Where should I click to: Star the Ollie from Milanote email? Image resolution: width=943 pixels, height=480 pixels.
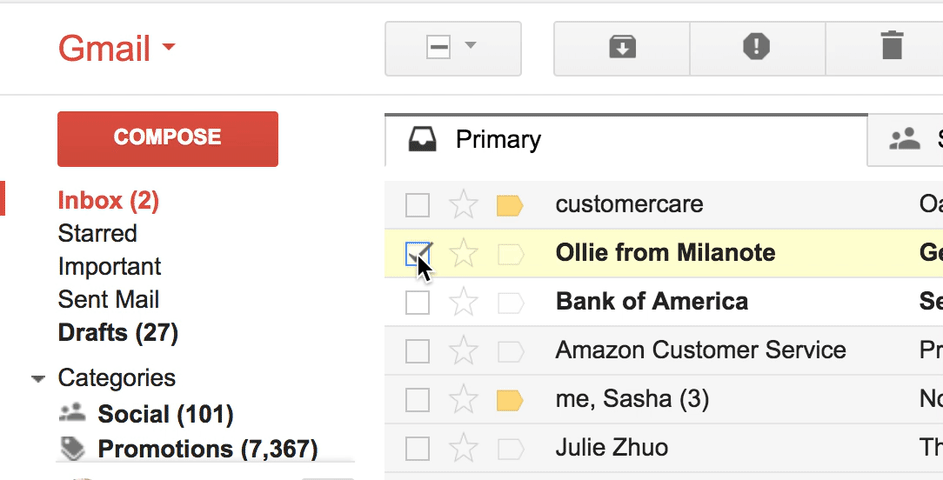coord(463,254)
